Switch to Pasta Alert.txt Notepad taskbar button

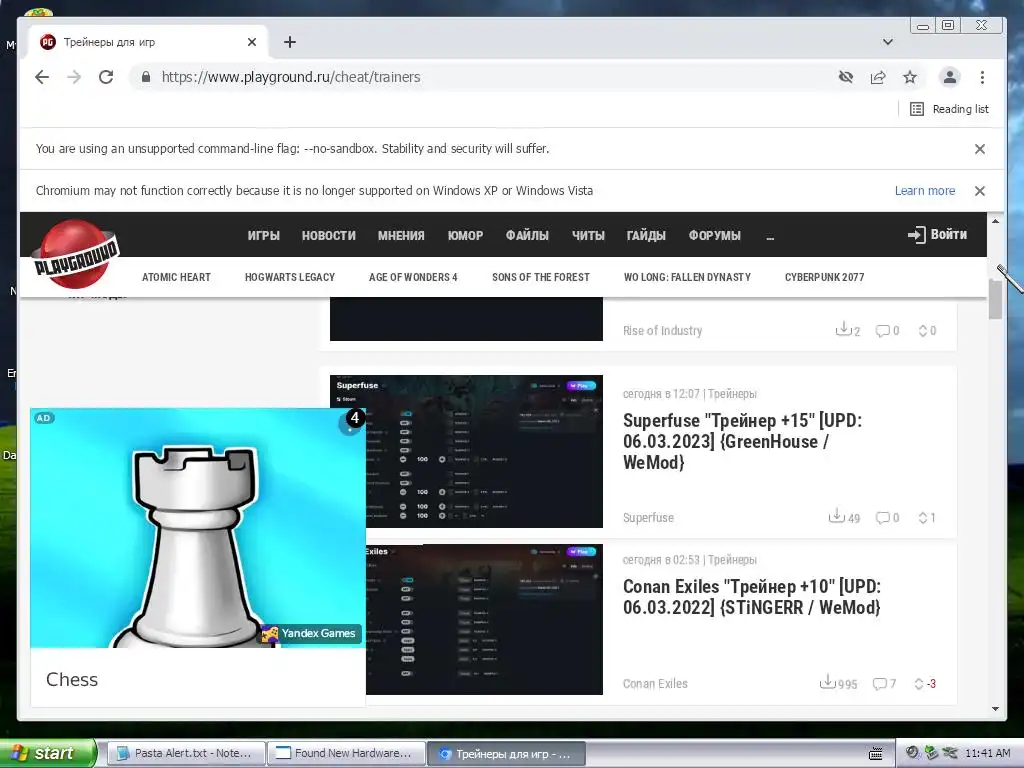tap(185, 753)
